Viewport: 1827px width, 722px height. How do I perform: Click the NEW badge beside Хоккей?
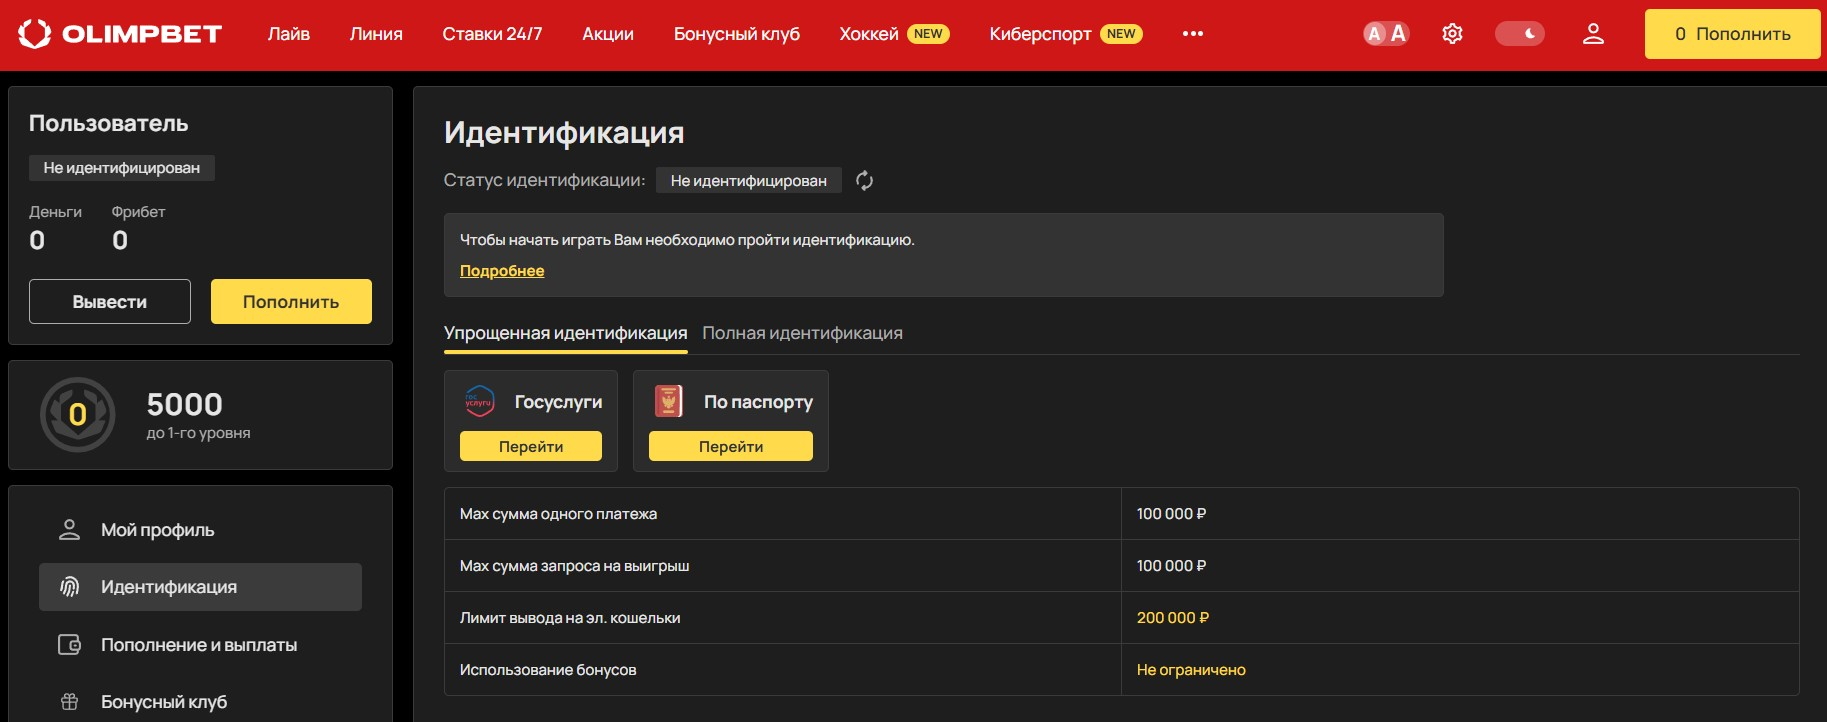click(x=928, y=34)
